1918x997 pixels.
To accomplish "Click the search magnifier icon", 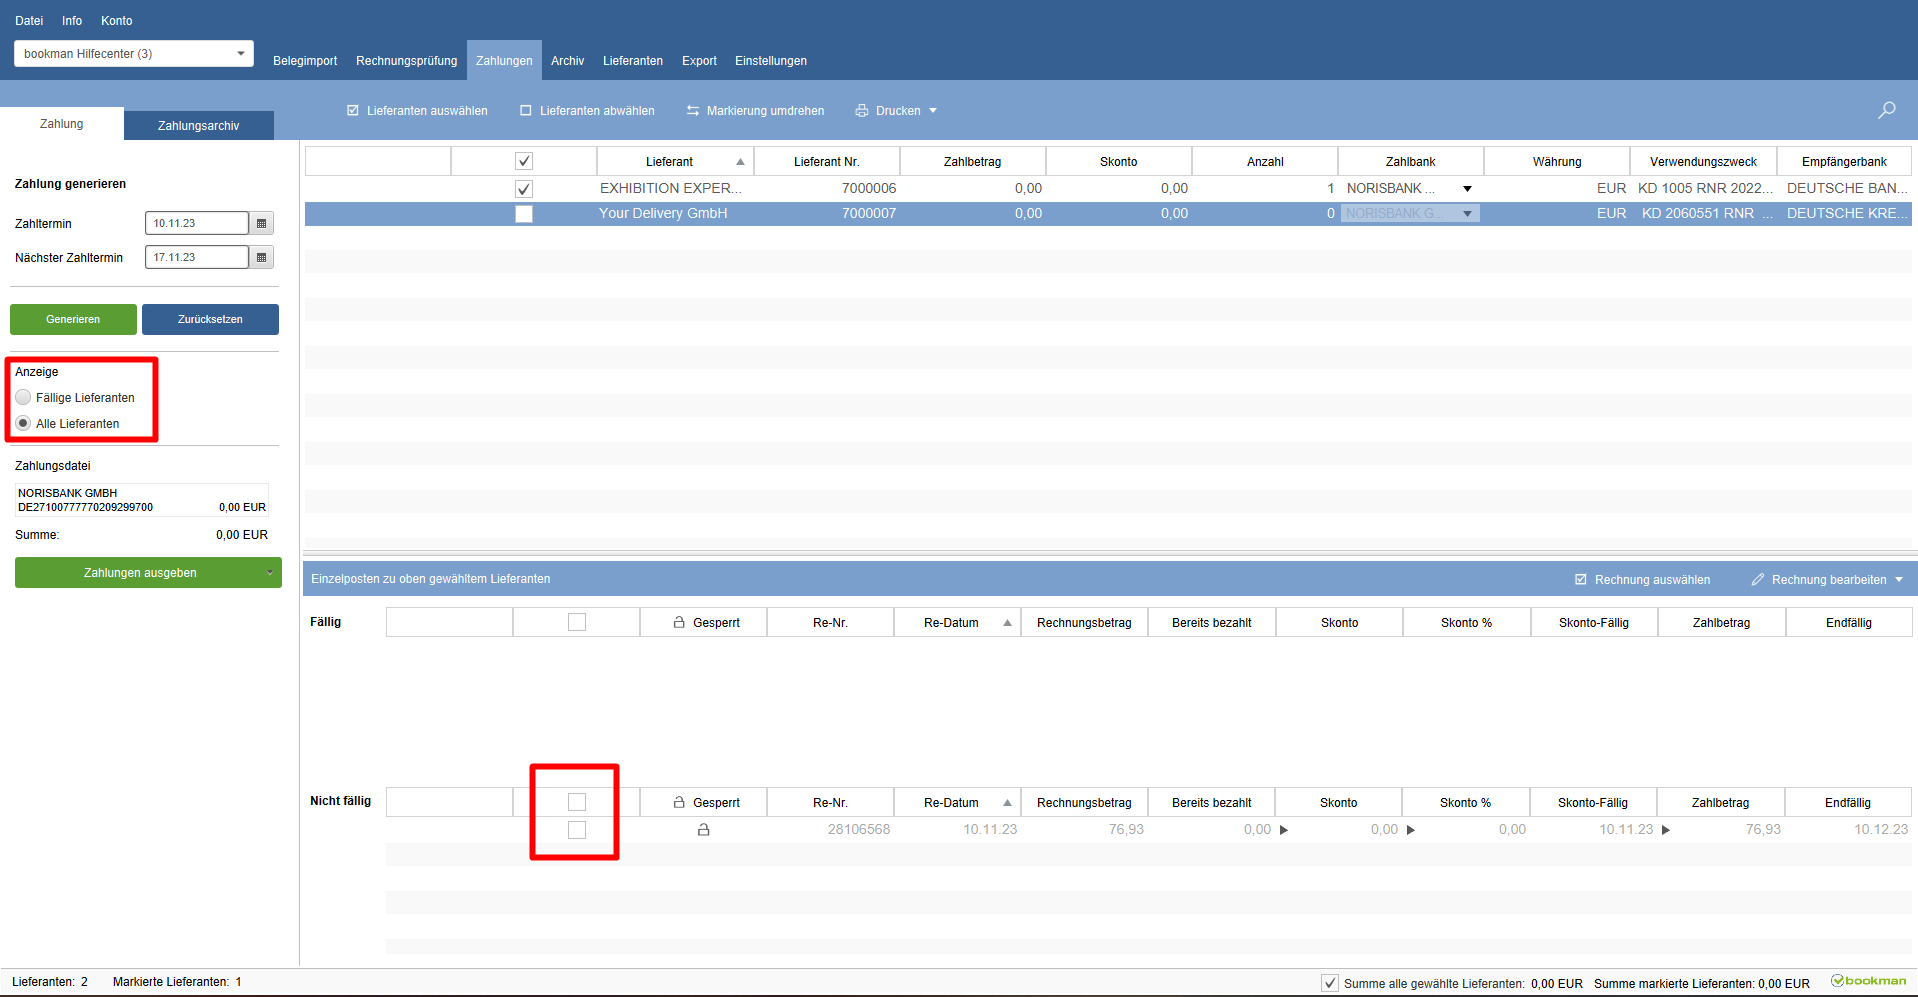I will tap(1886, 110).
